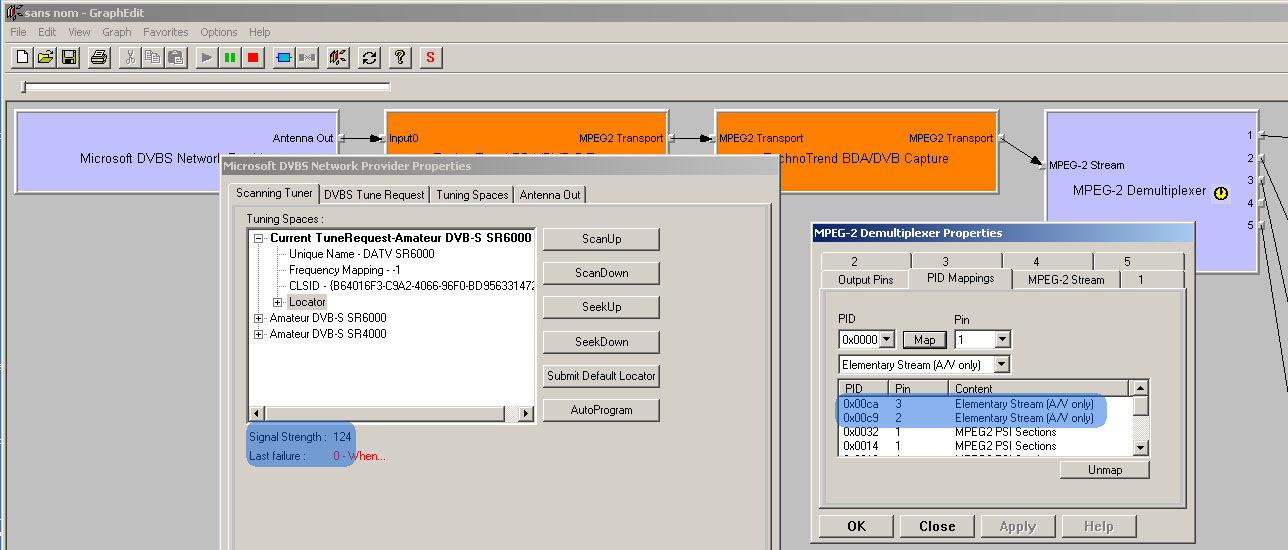Open the File menu
The height and width of the screenshot is (550, 1288).
tap(18, 32)
